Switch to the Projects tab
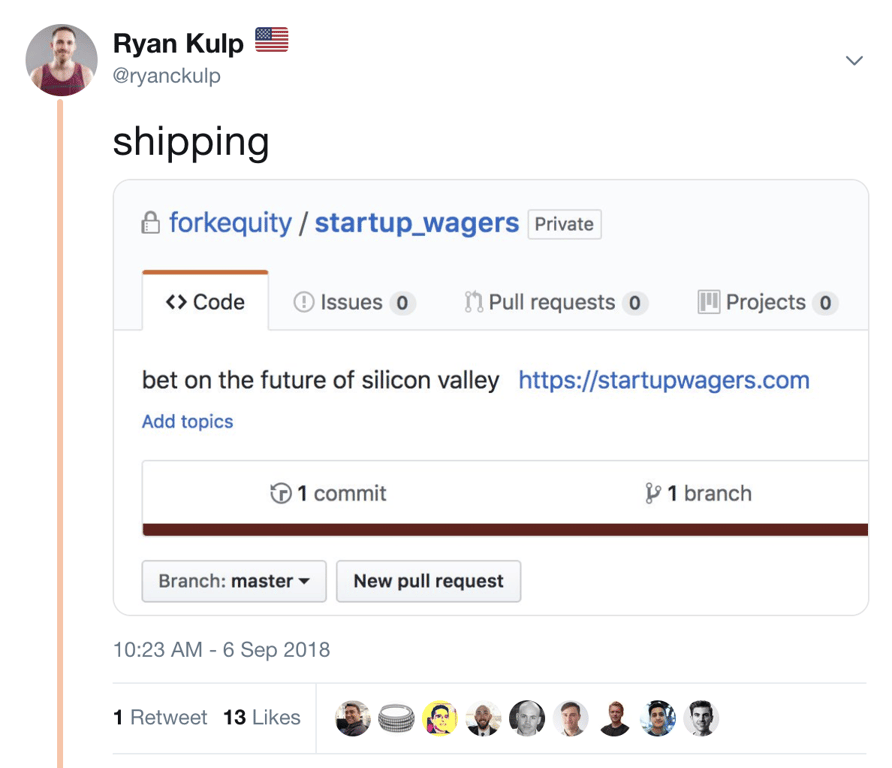 click(766, 301)
